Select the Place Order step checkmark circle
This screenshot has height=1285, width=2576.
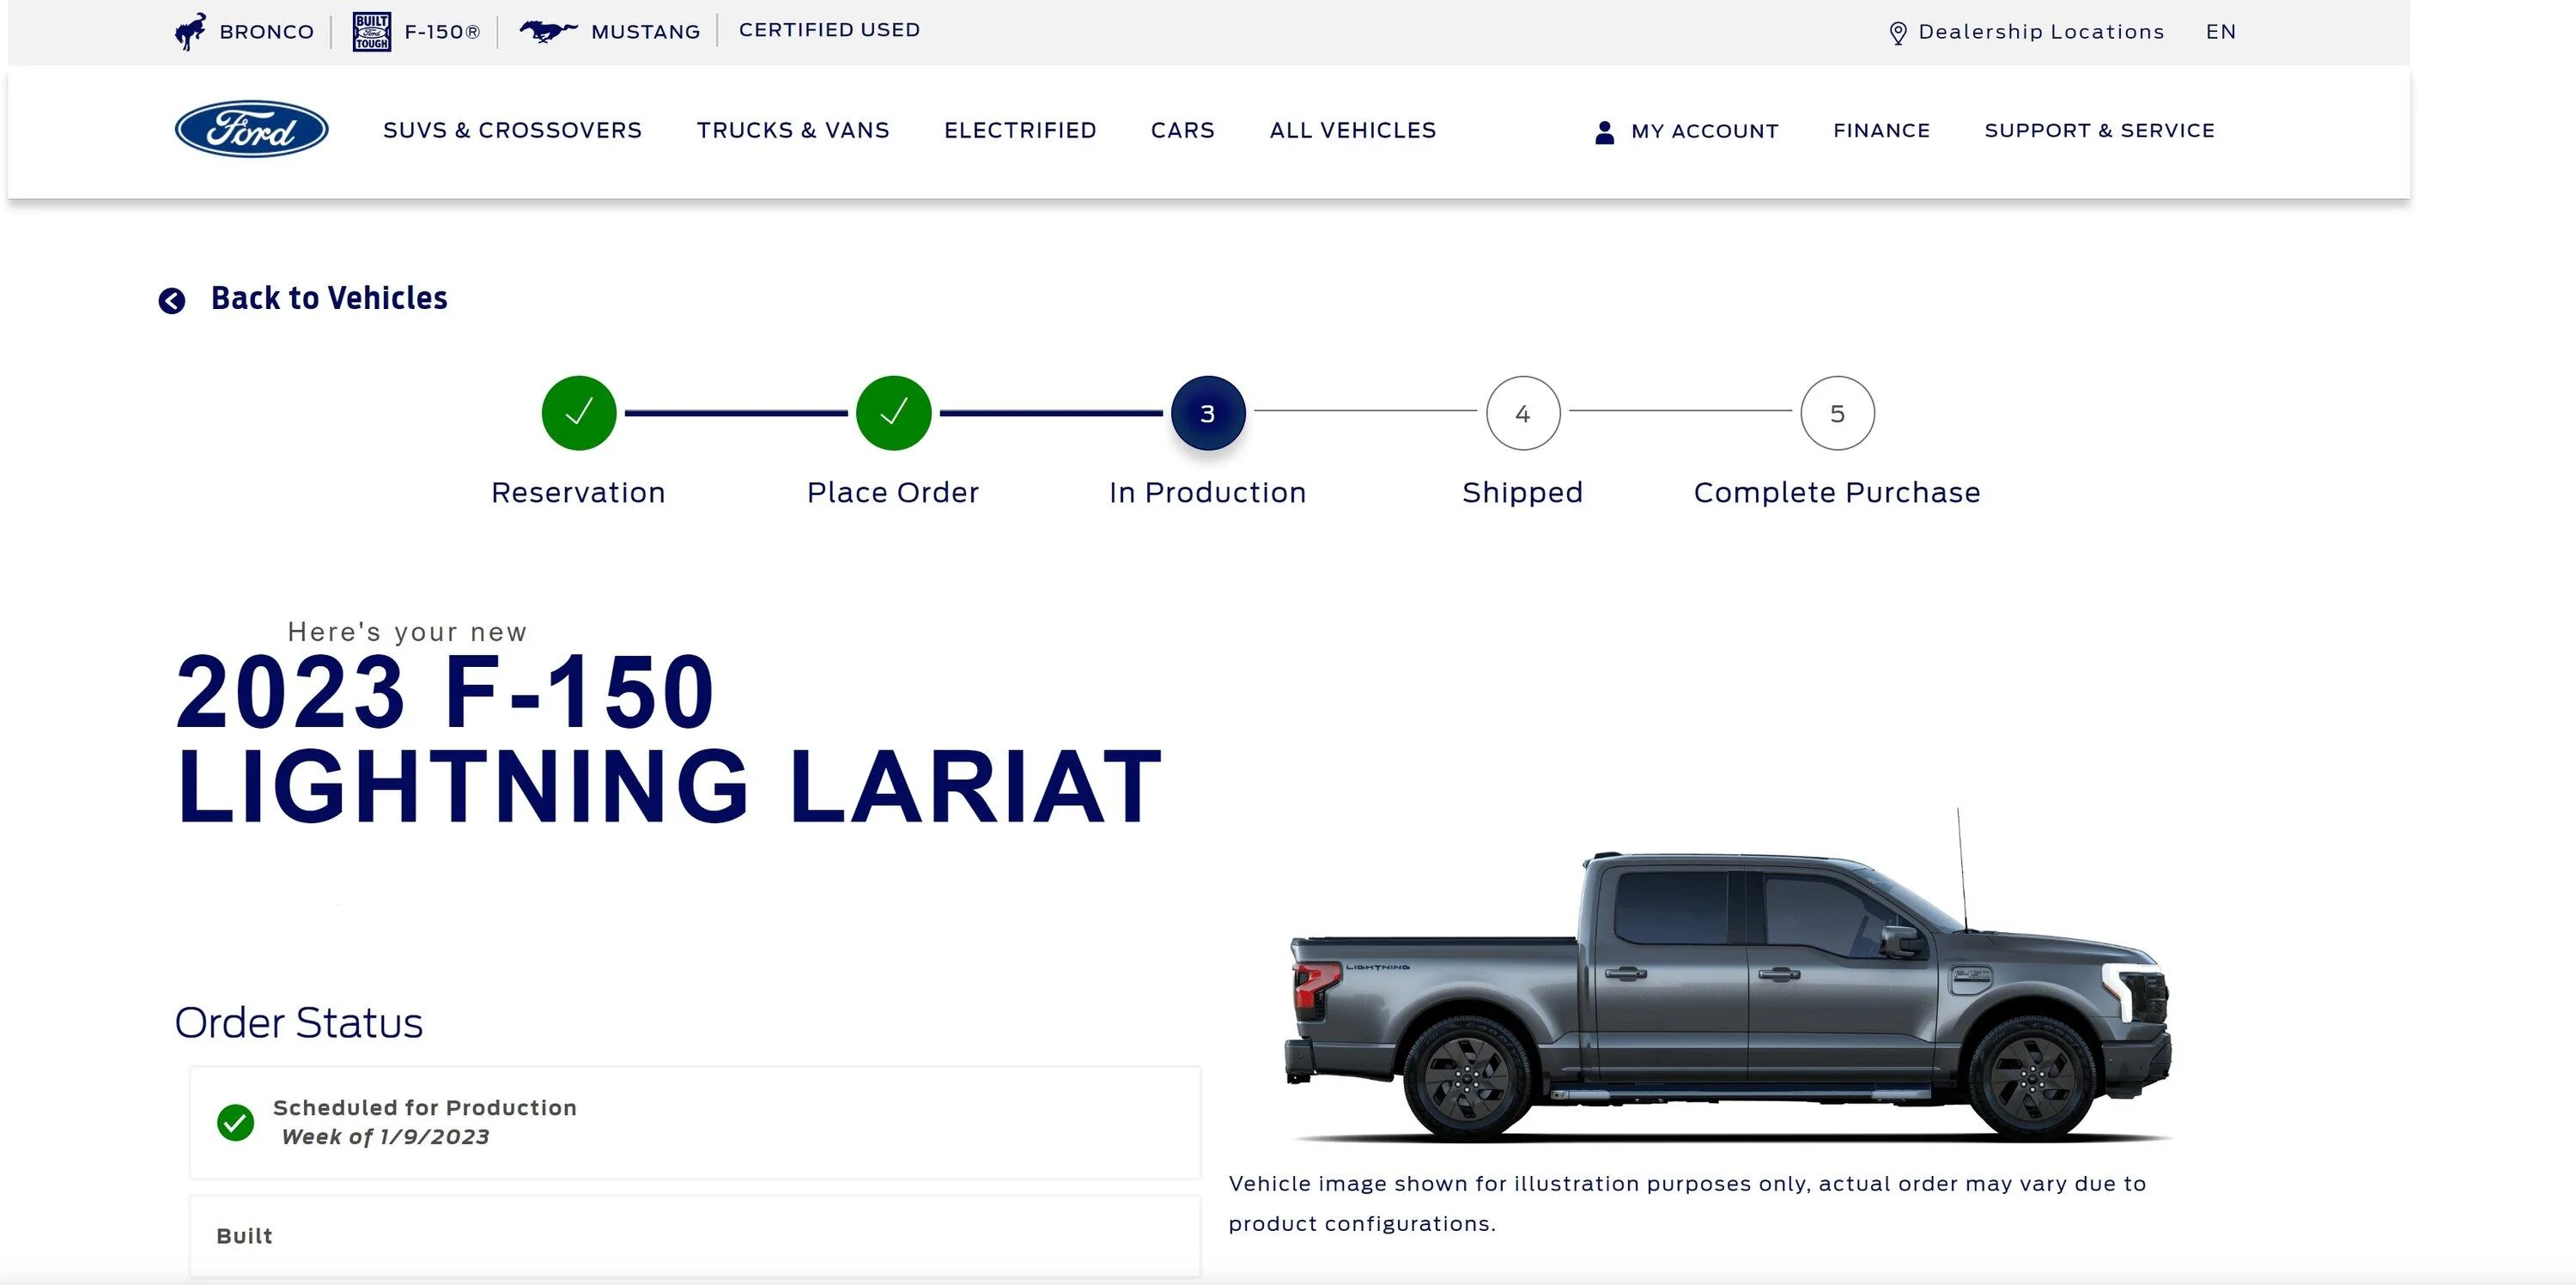[893, 413]
